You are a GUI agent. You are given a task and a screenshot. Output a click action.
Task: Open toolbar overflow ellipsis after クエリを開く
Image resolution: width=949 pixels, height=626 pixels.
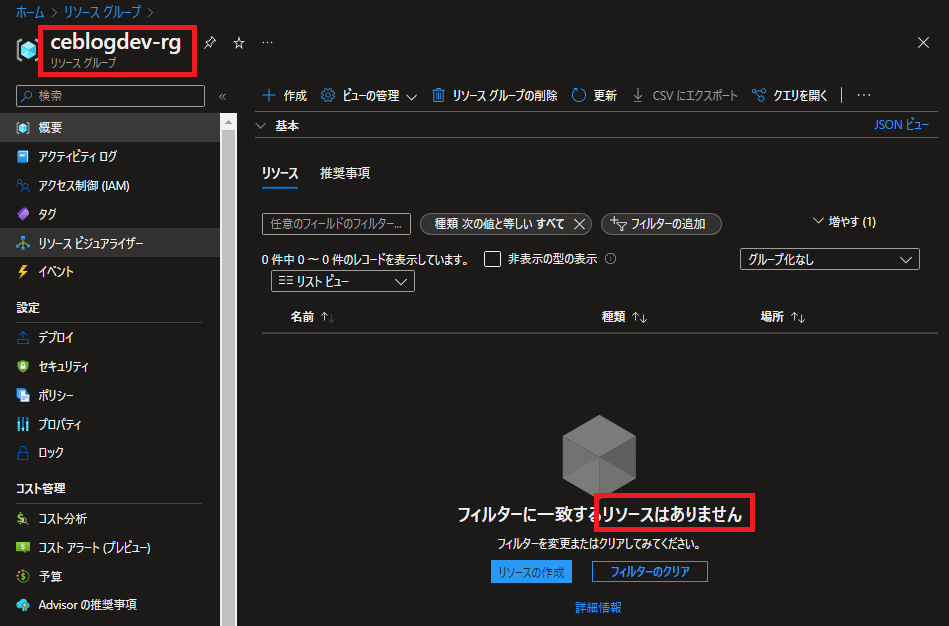click(864, 95)
